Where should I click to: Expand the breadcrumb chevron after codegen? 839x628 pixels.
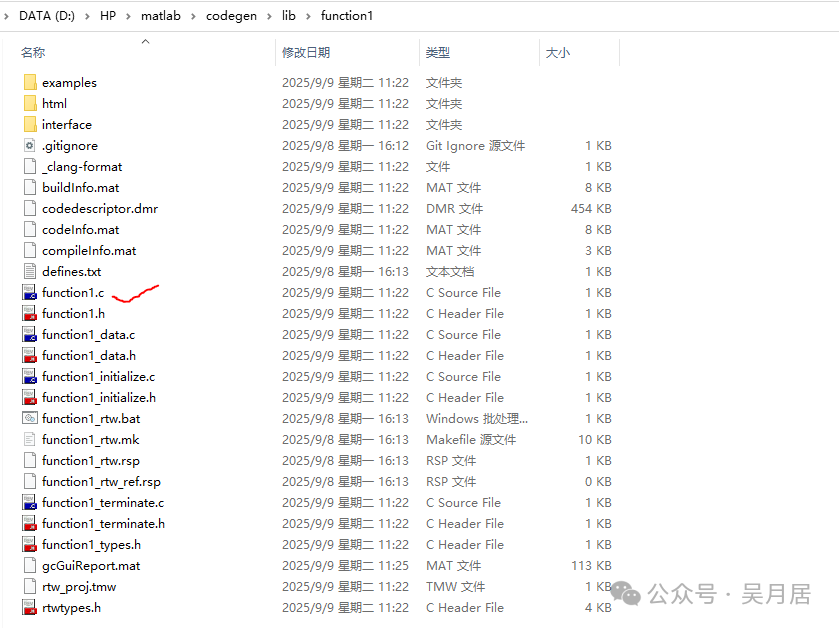pos(269,17)
